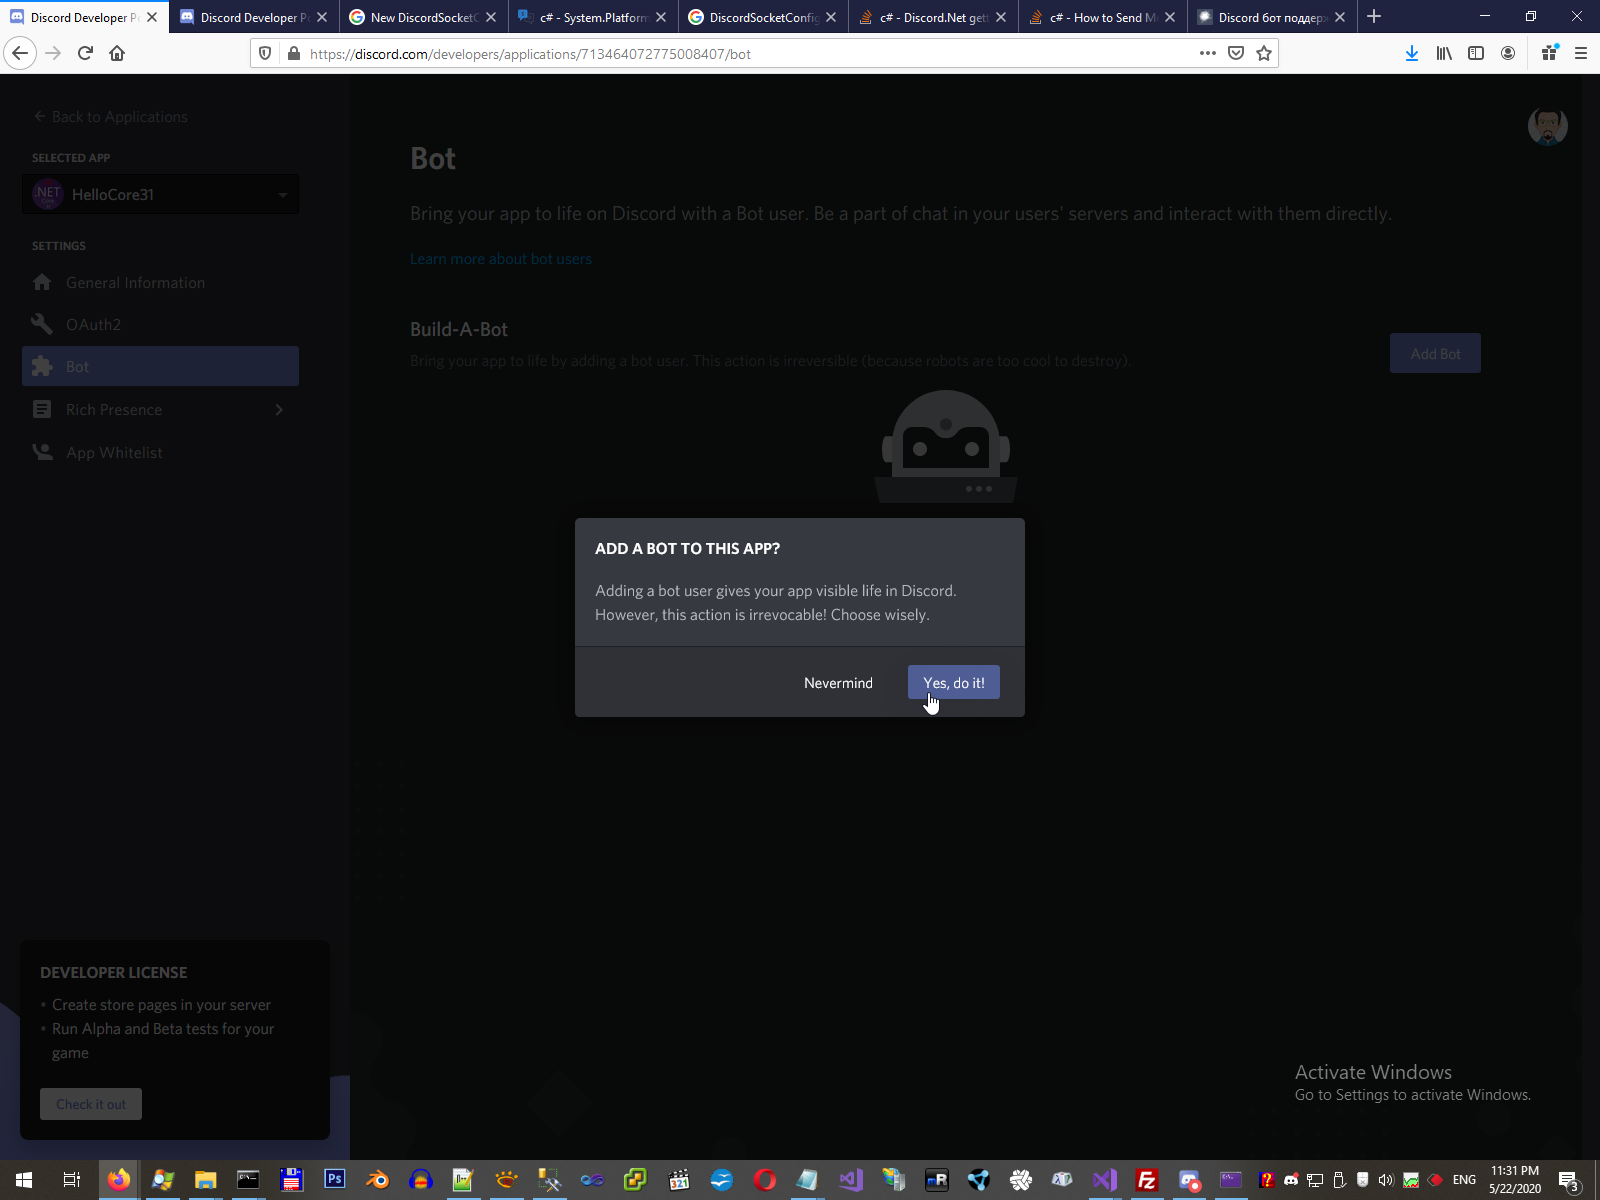
Task: Go to Firefox home page
Action: pos(117,53)
